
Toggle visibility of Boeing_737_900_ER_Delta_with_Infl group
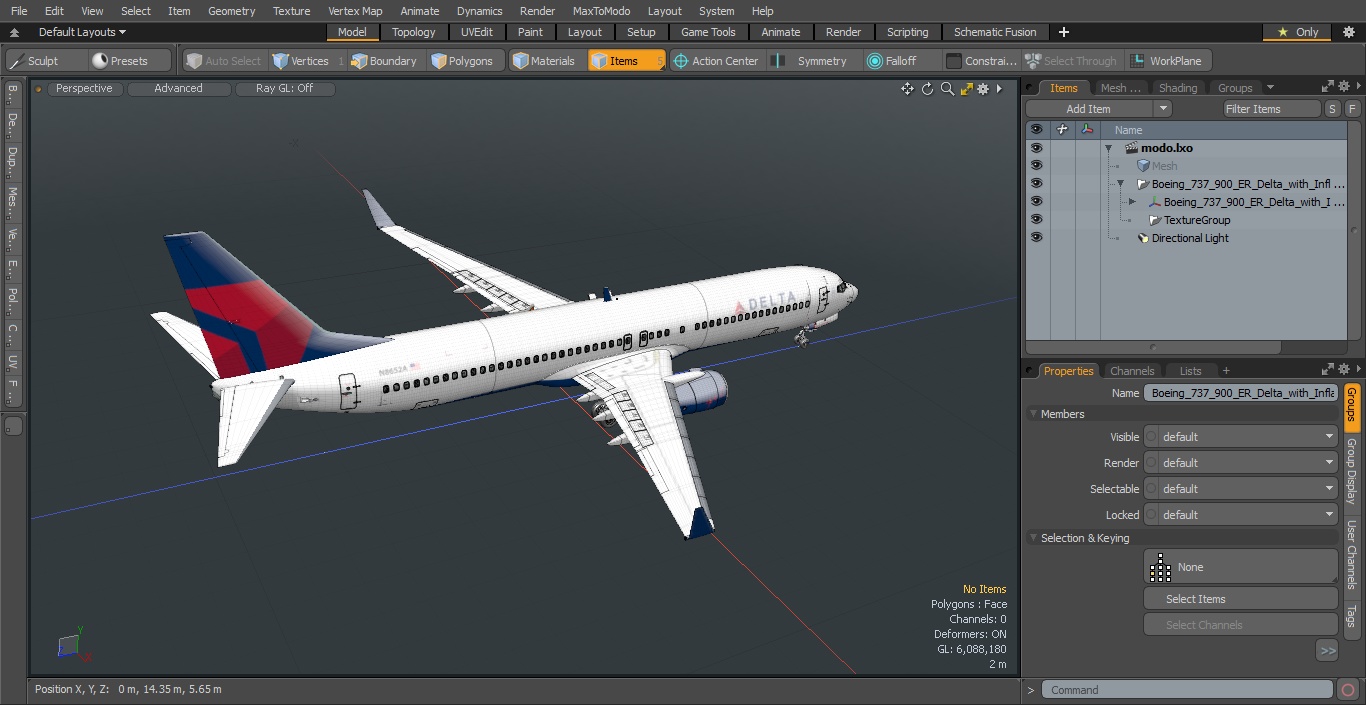coord(1036,184)
